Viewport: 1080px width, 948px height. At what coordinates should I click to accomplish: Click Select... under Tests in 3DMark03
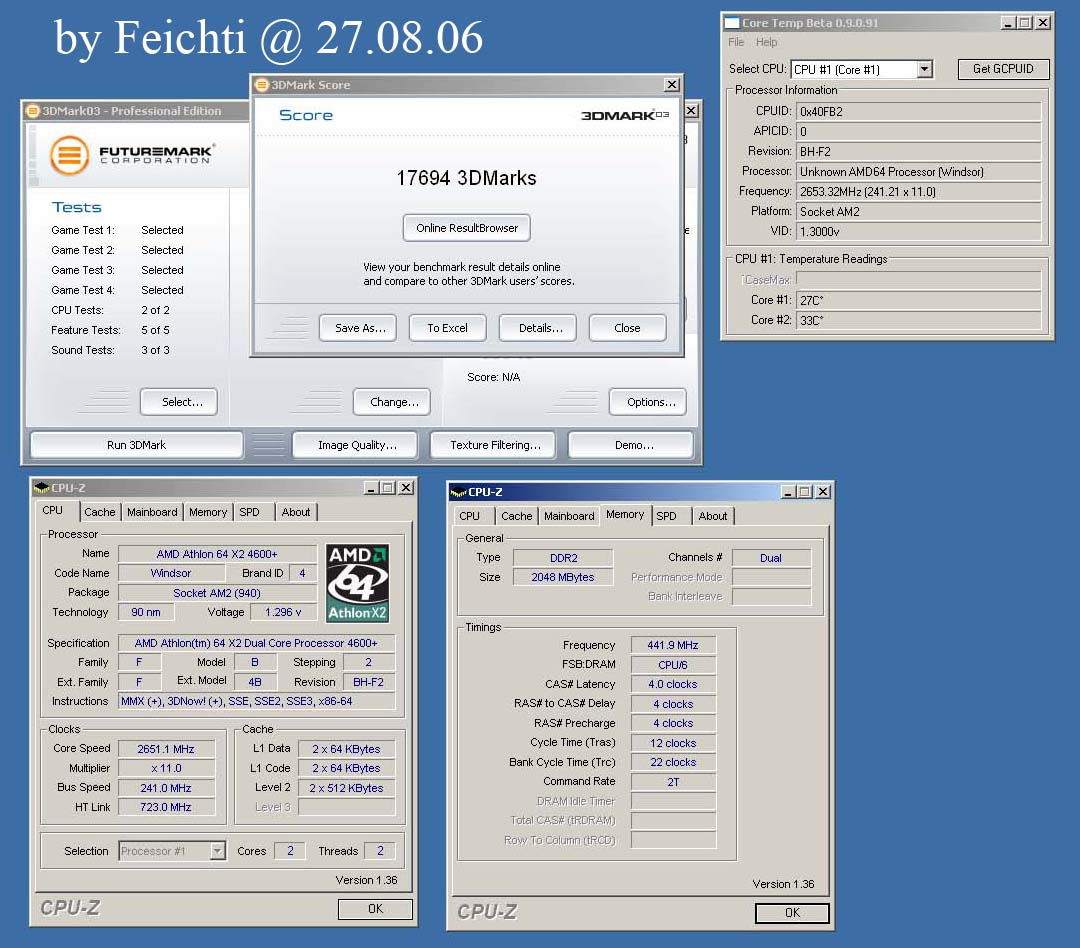[x=179, y=402]
